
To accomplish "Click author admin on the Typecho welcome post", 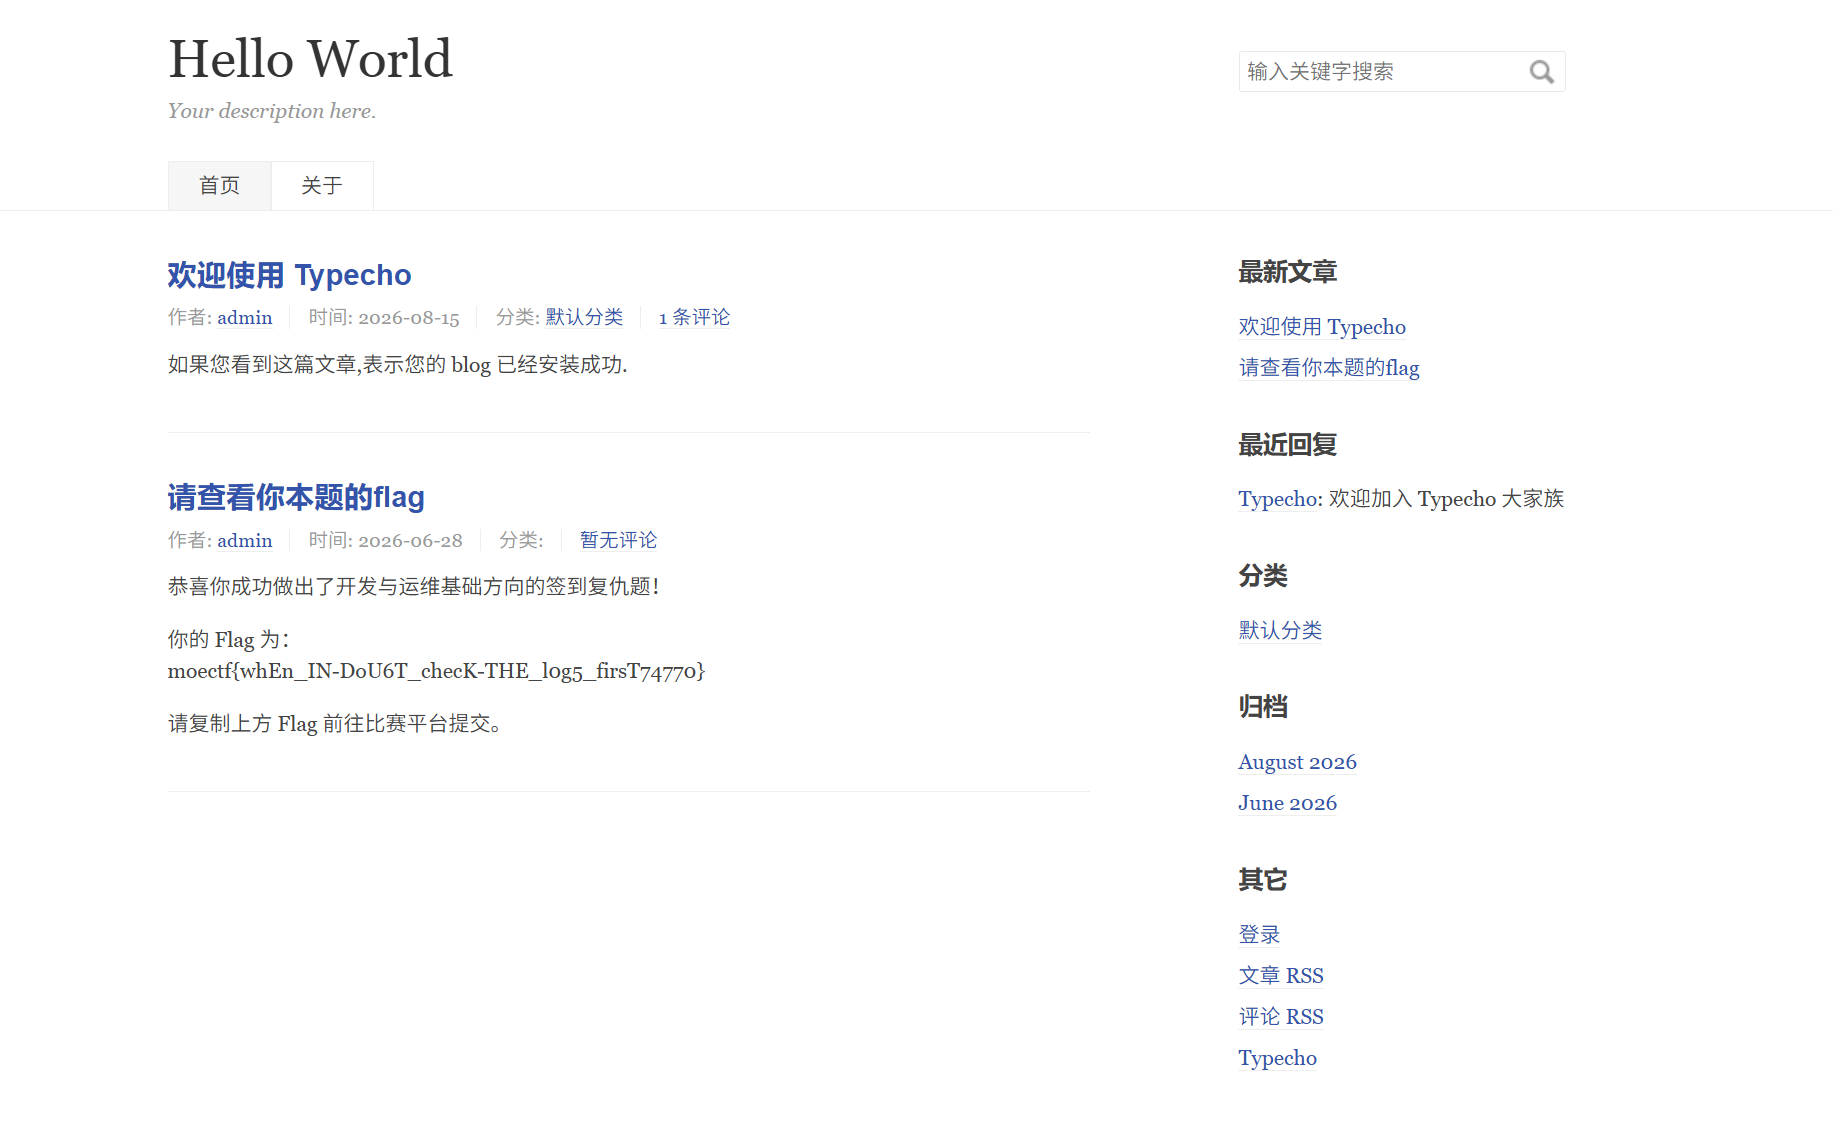I will pos(245,317).
